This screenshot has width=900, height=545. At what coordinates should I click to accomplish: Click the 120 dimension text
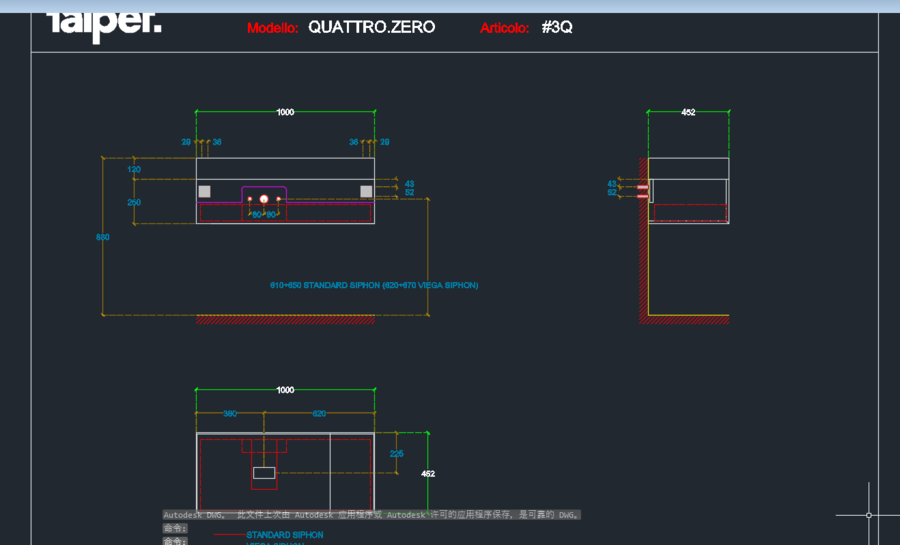click(134, 169)
